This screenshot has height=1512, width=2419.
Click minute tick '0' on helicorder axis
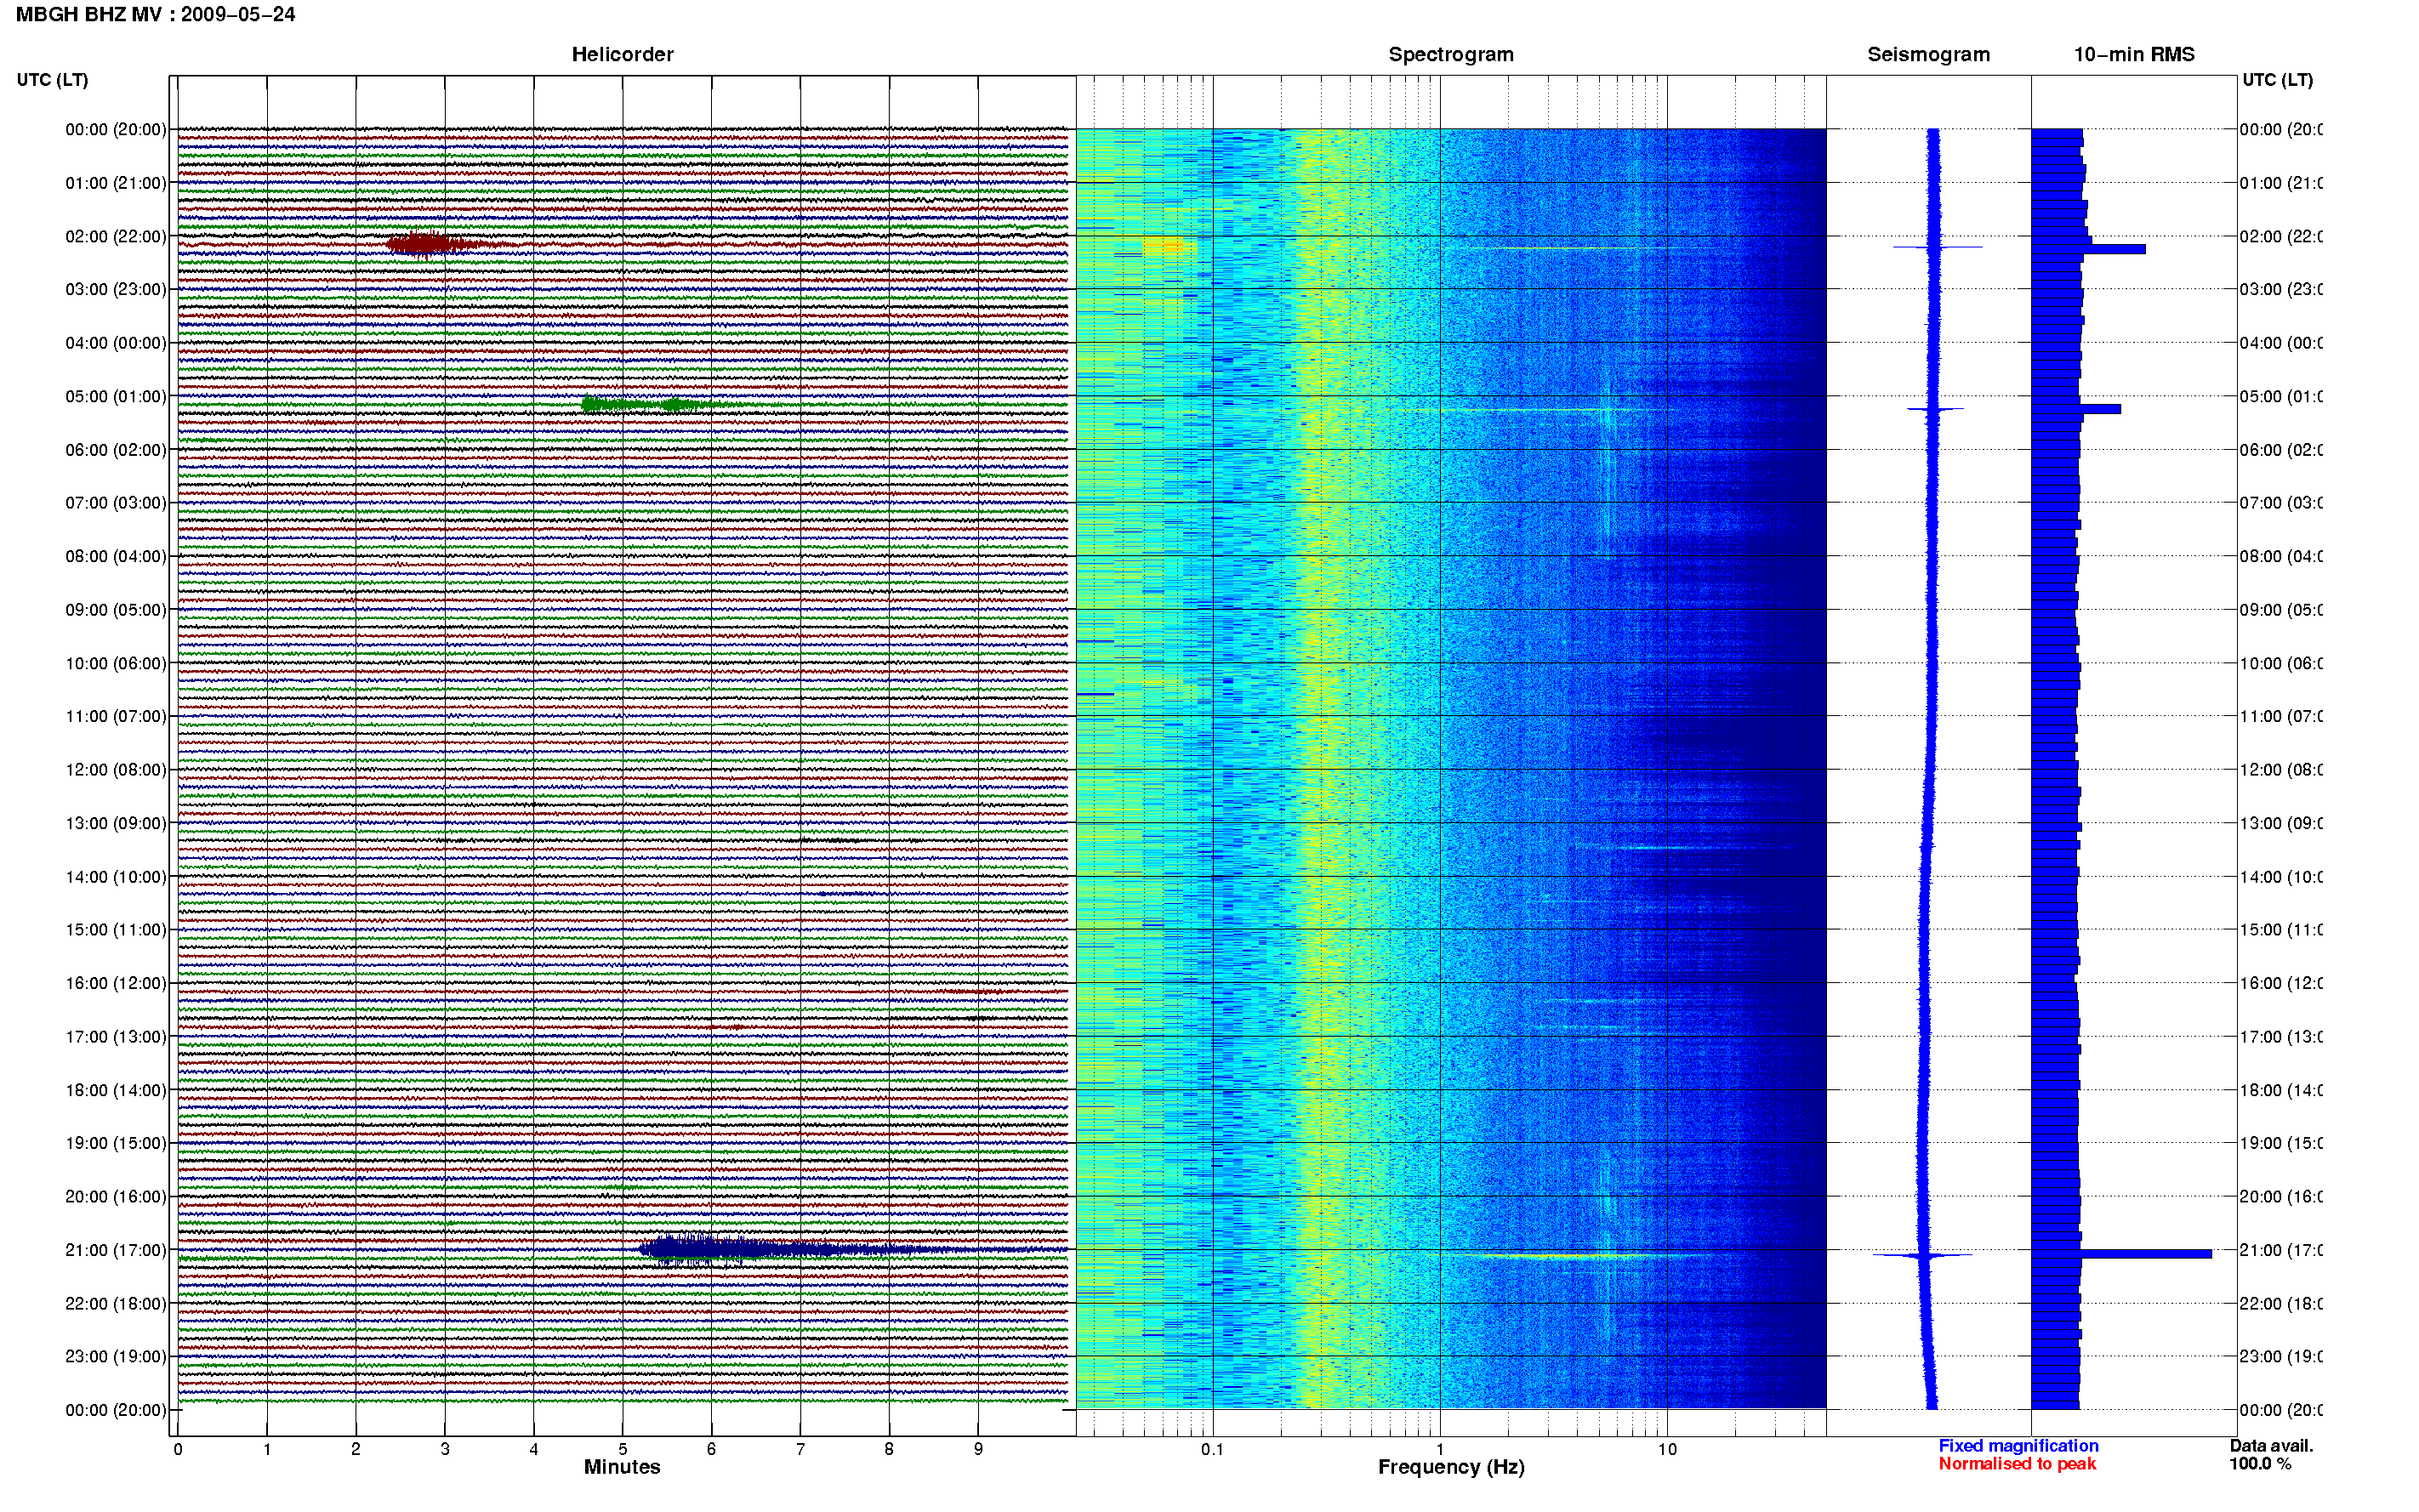178,1449
